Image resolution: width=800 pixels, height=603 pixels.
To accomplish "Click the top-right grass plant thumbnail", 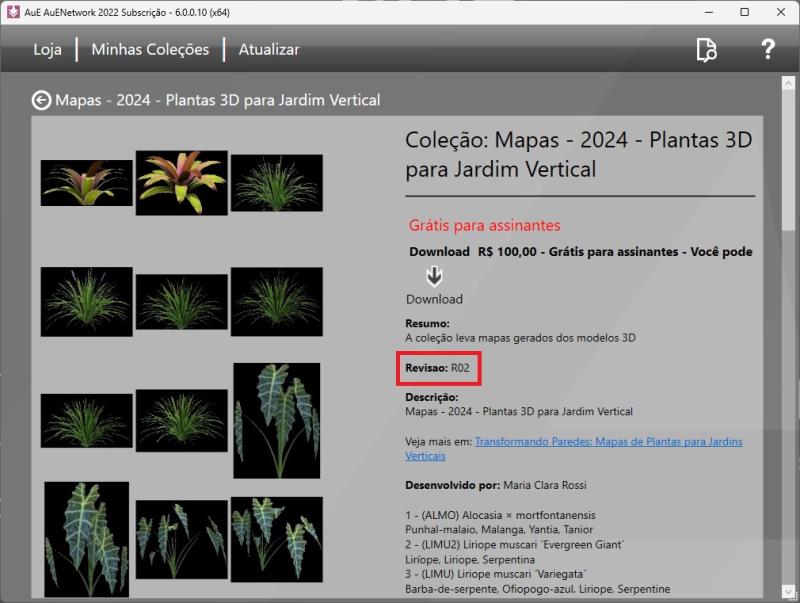I will tap(277, 182).
